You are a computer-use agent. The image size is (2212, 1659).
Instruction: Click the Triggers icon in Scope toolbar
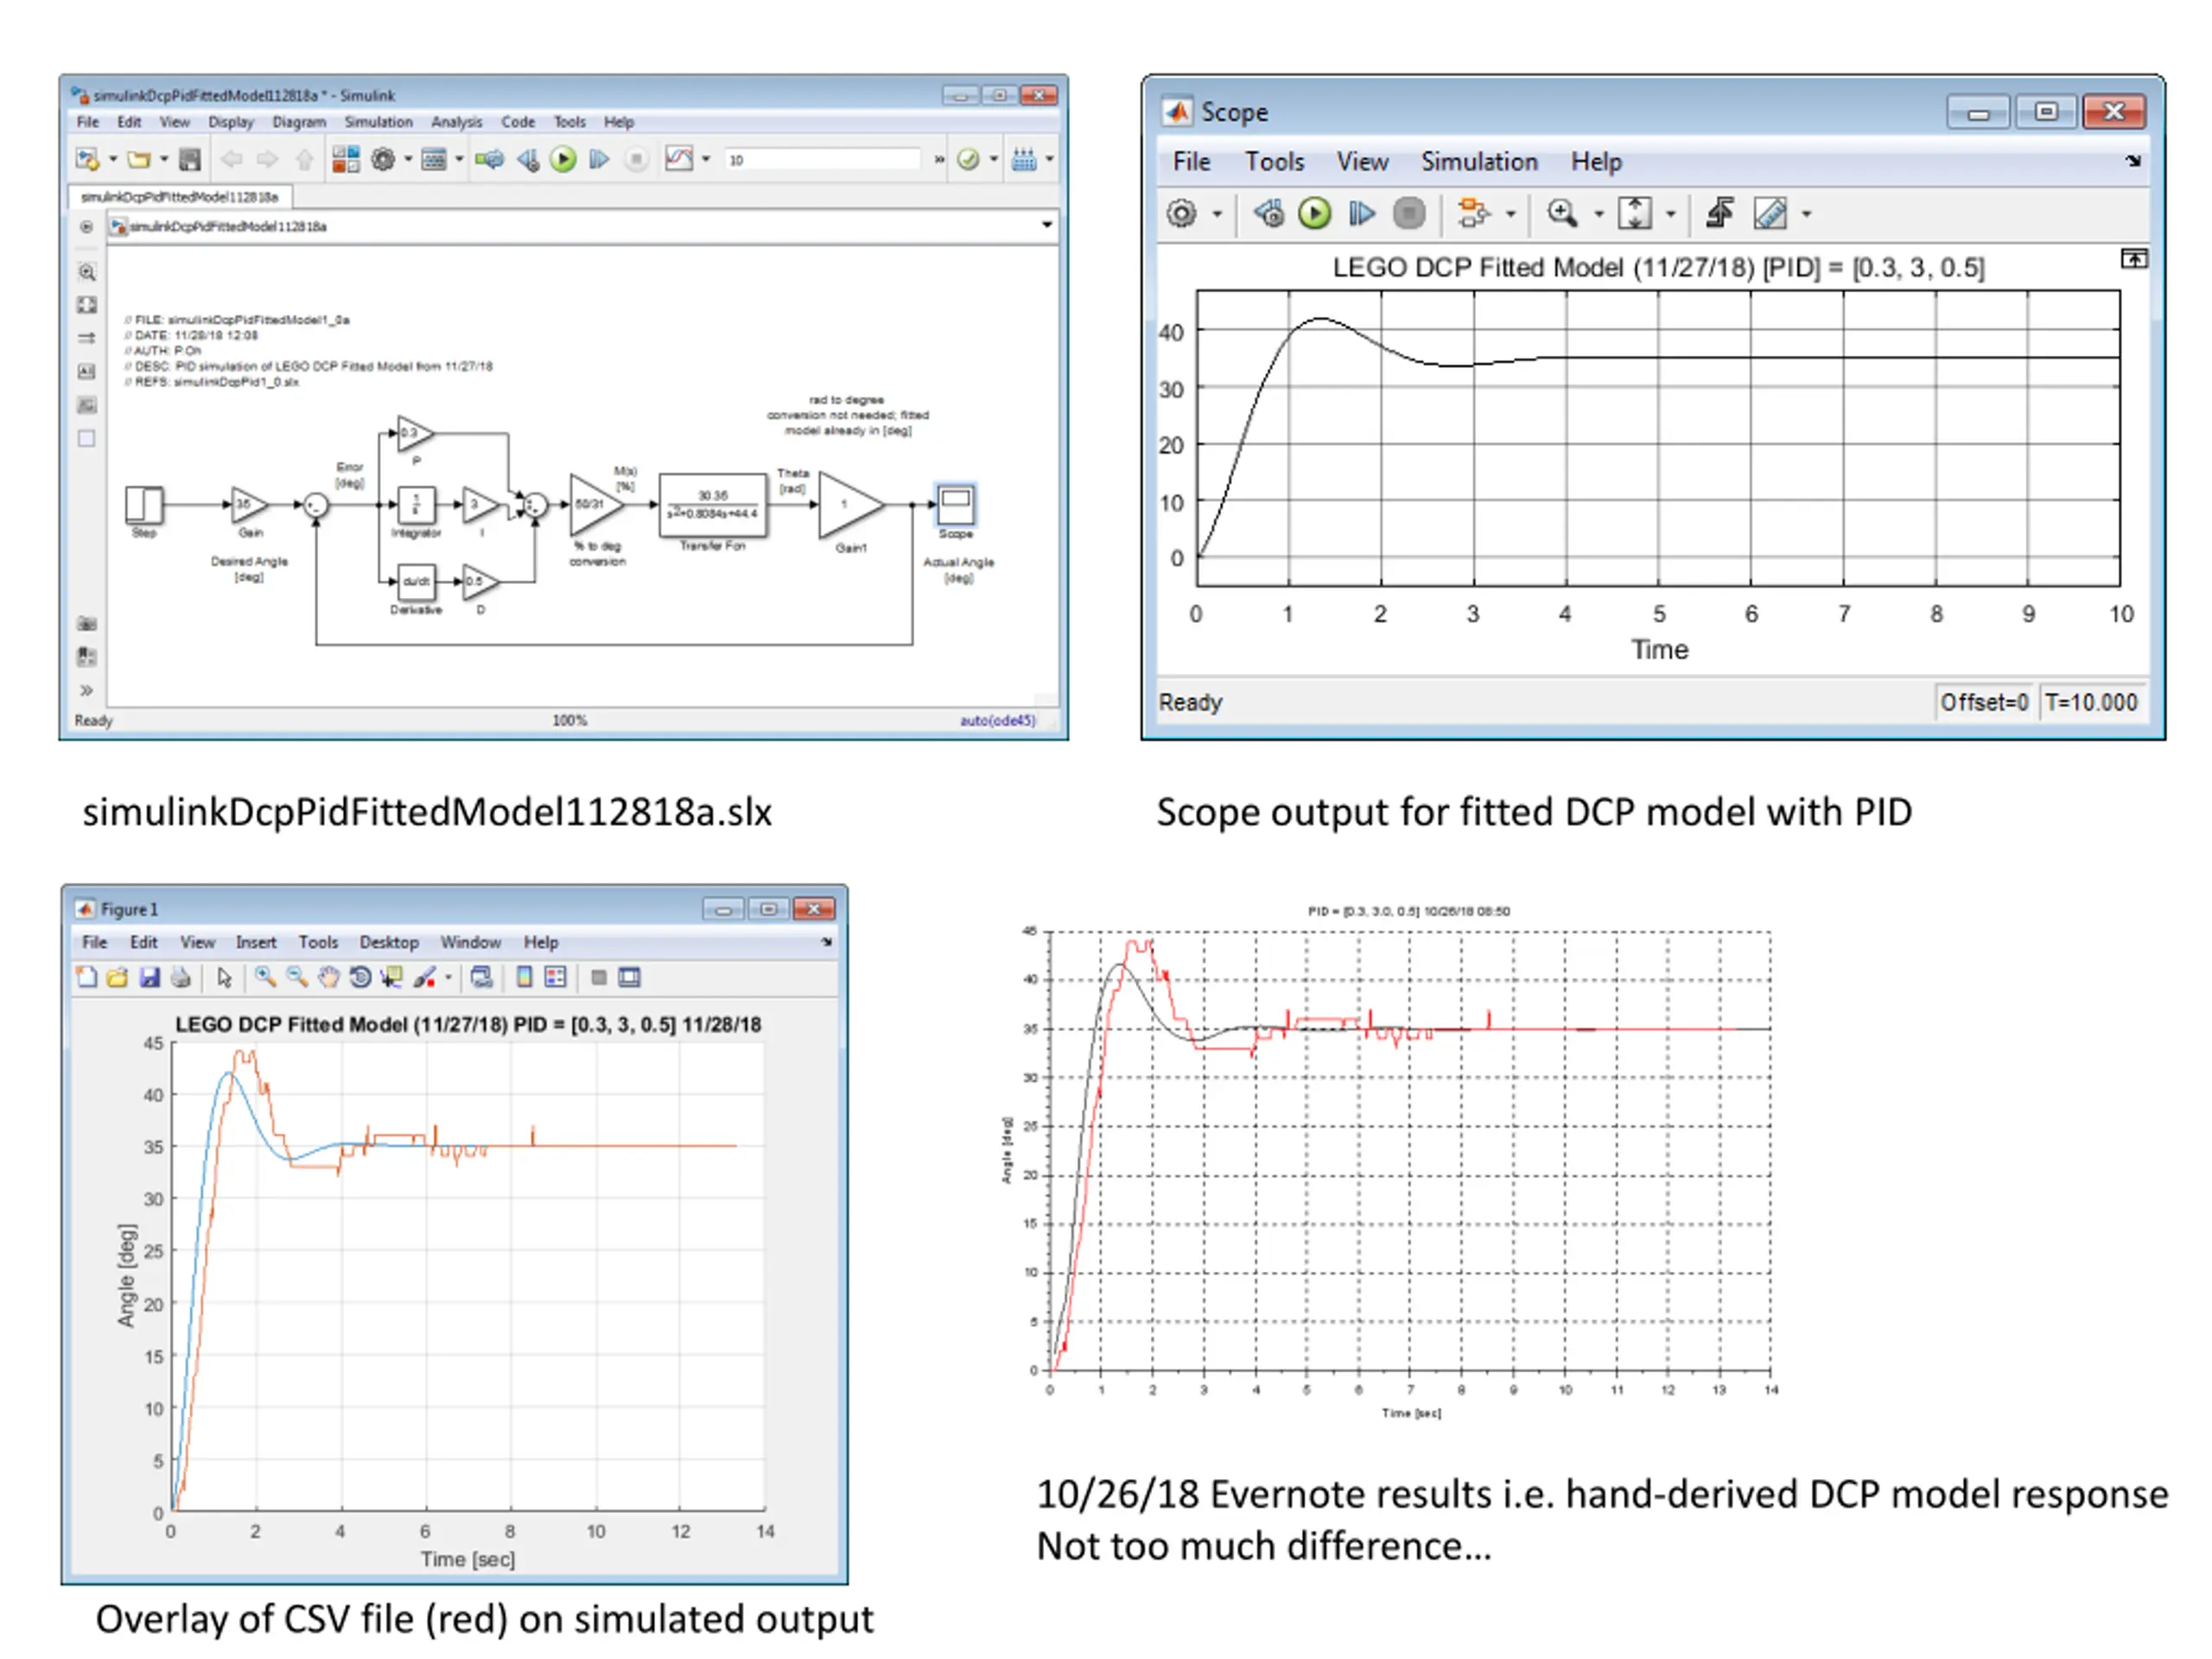(1719, 213)
